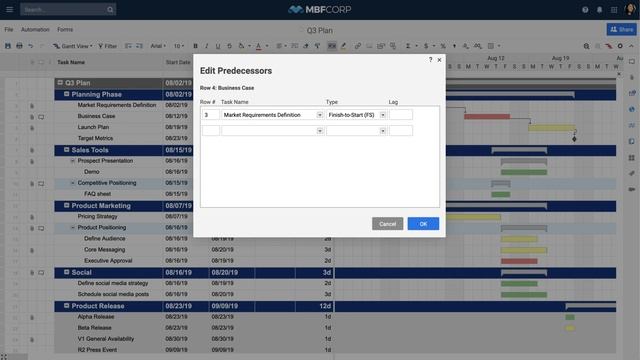Image resolution: width=640 pixels, height=360 pixels.
Task: Open text color picker
Action: tap(261, 46)
